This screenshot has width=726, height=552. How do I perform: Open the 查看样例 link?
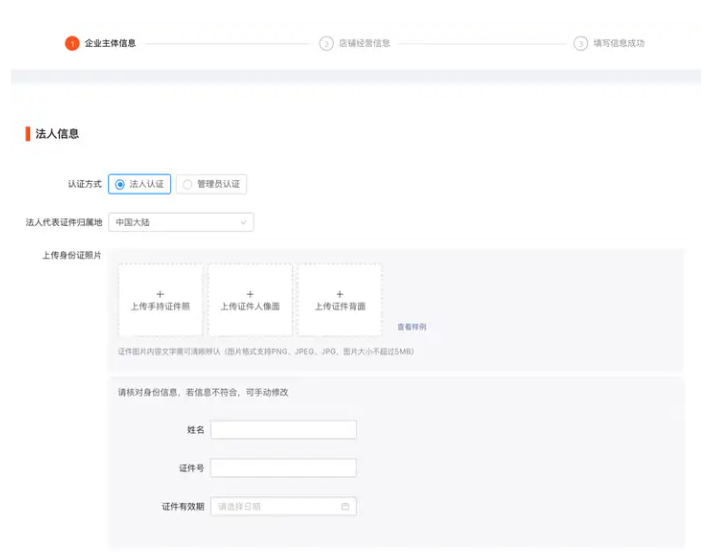coord(411,327)
